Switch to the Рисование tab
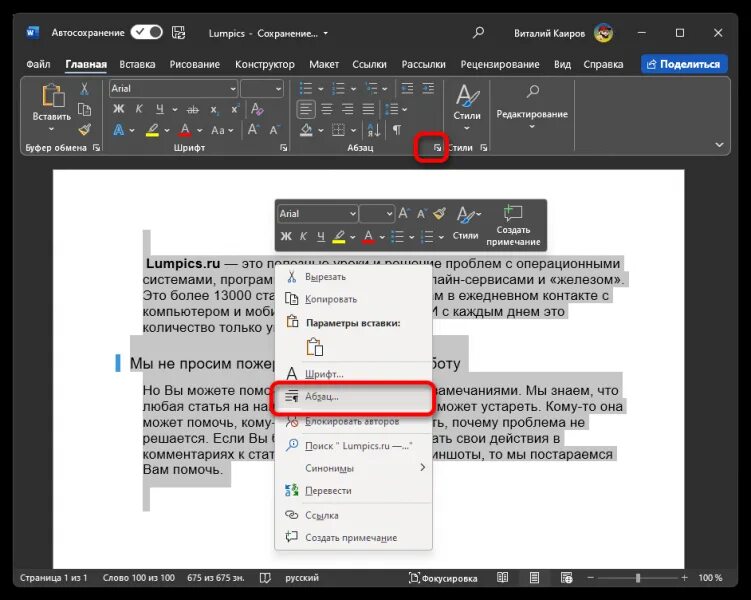This screenshot has height=600, width=751. pyautogui.click(x=194, y=64)
